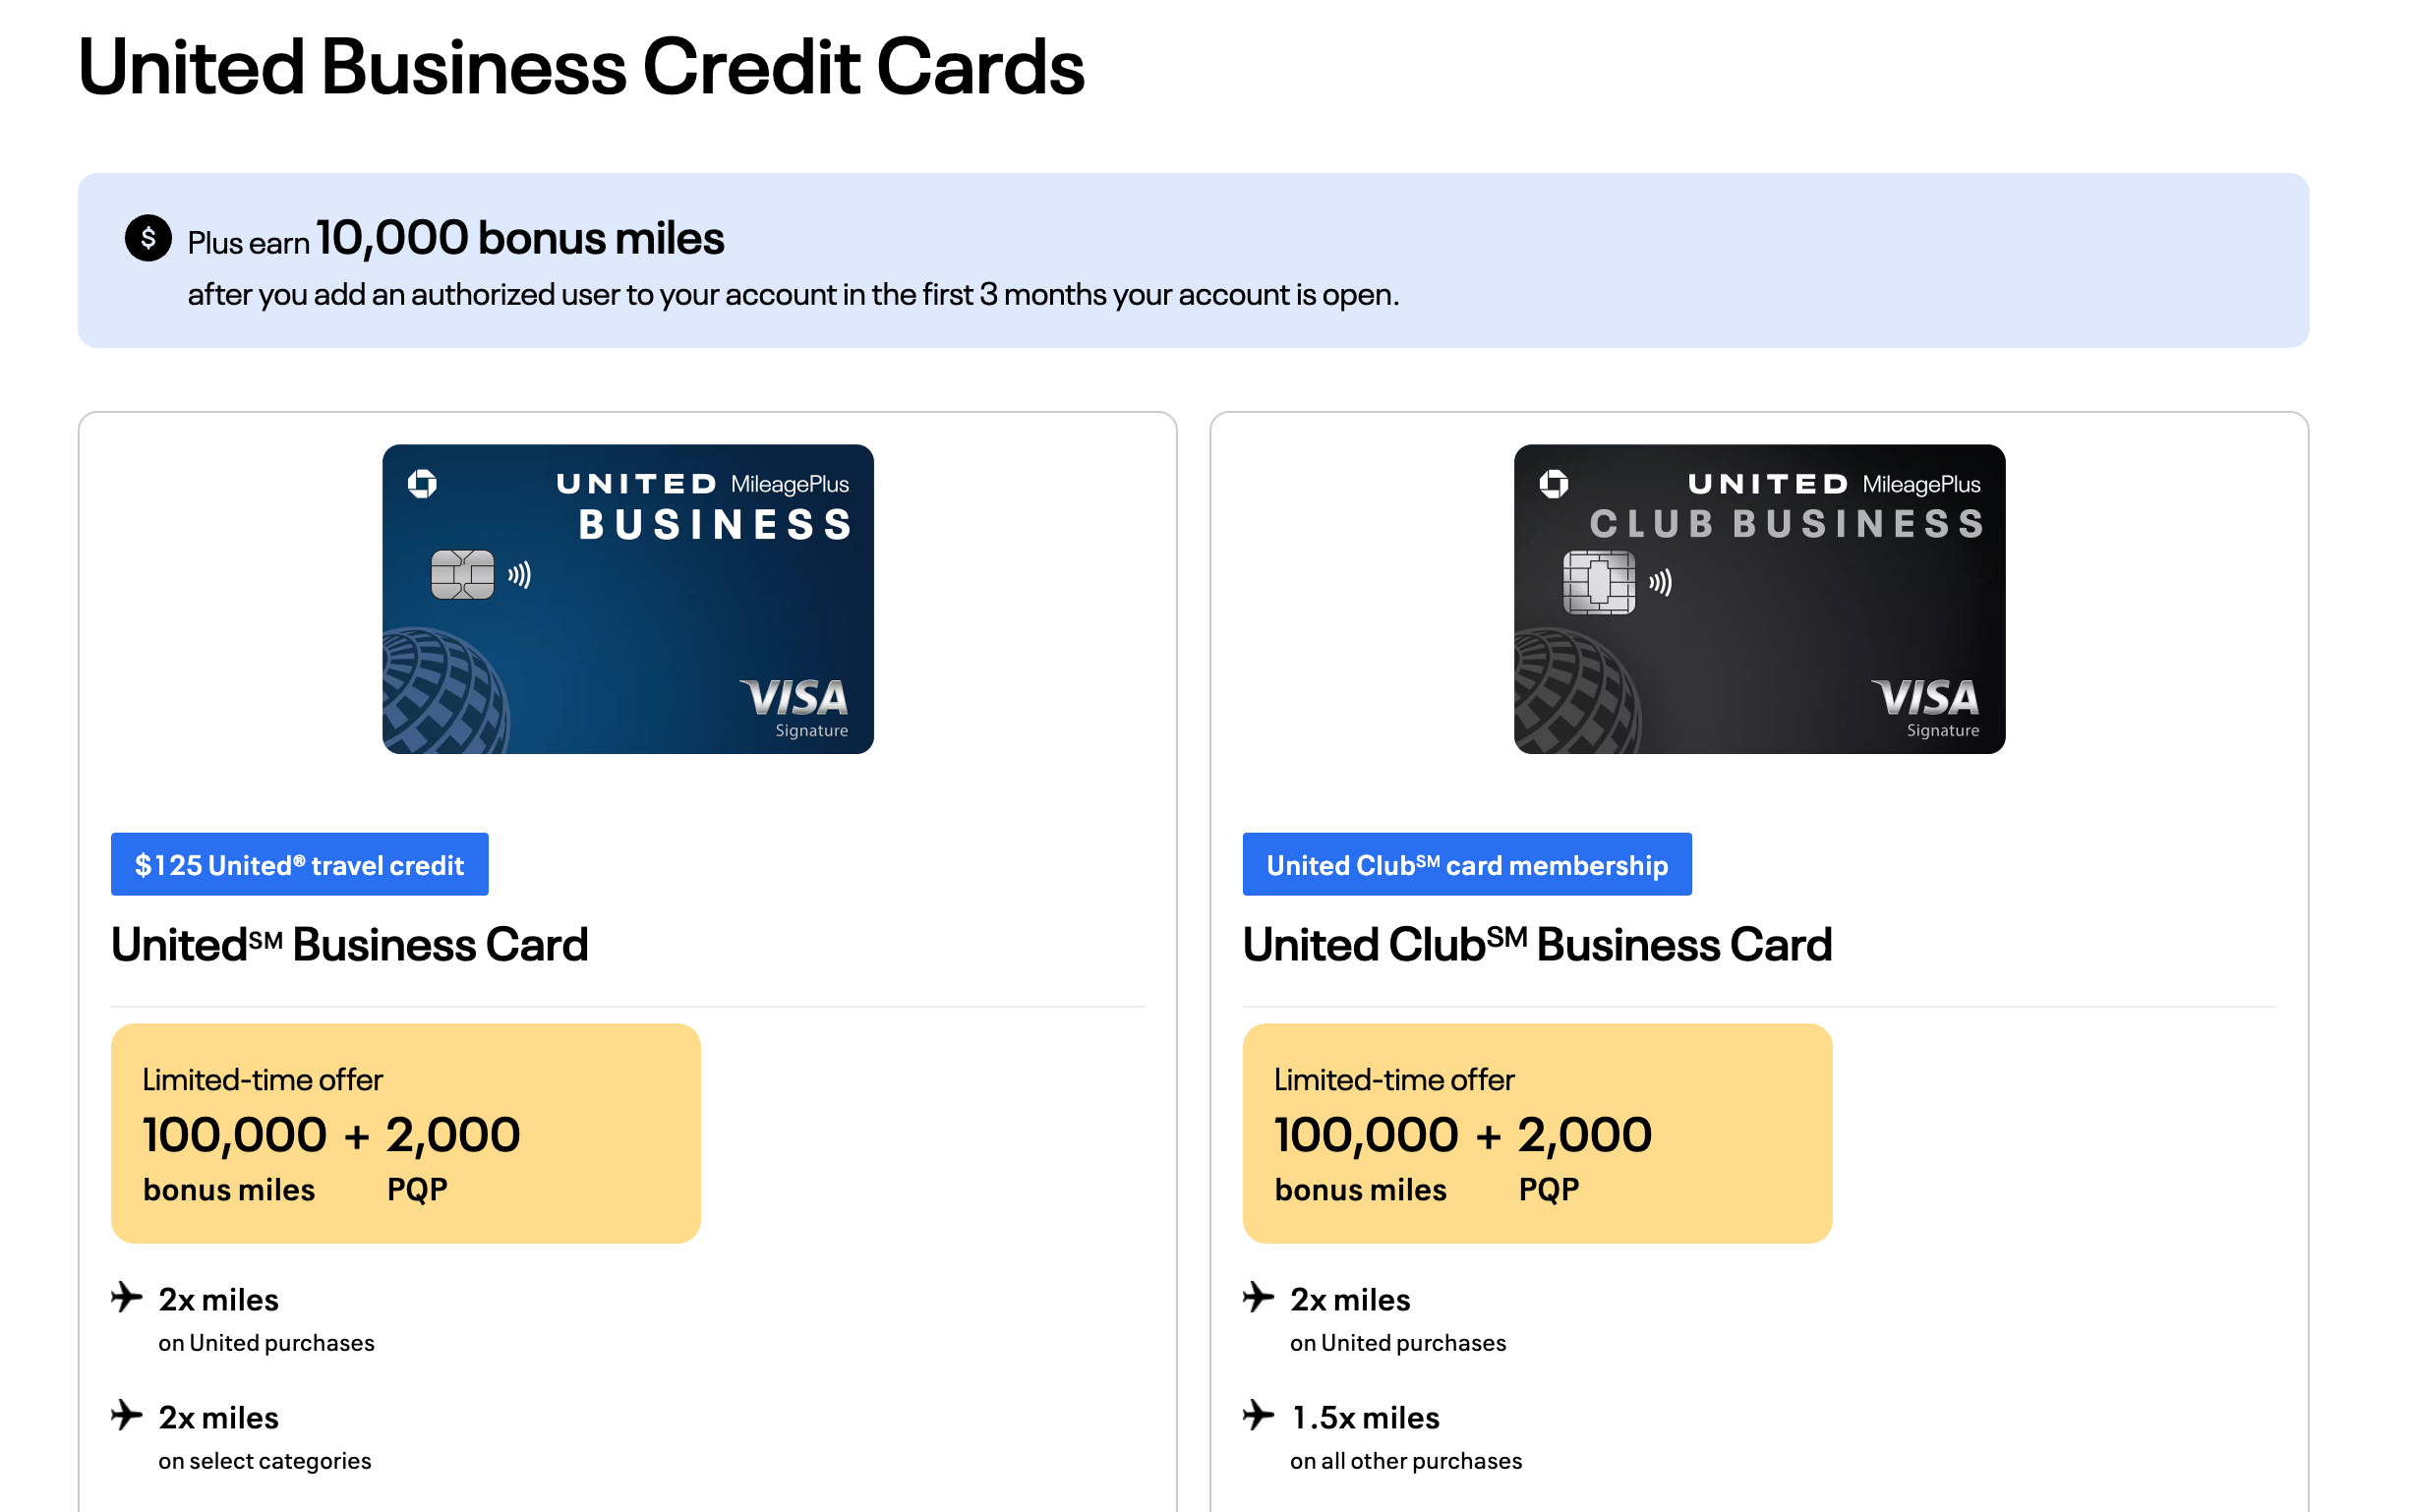Image resolution: width=2413 pixels, height=1512 pixels.
Task: Click the Visa Signature logo on the black card
Action: pyautogui.click(x=1925, y=708)
